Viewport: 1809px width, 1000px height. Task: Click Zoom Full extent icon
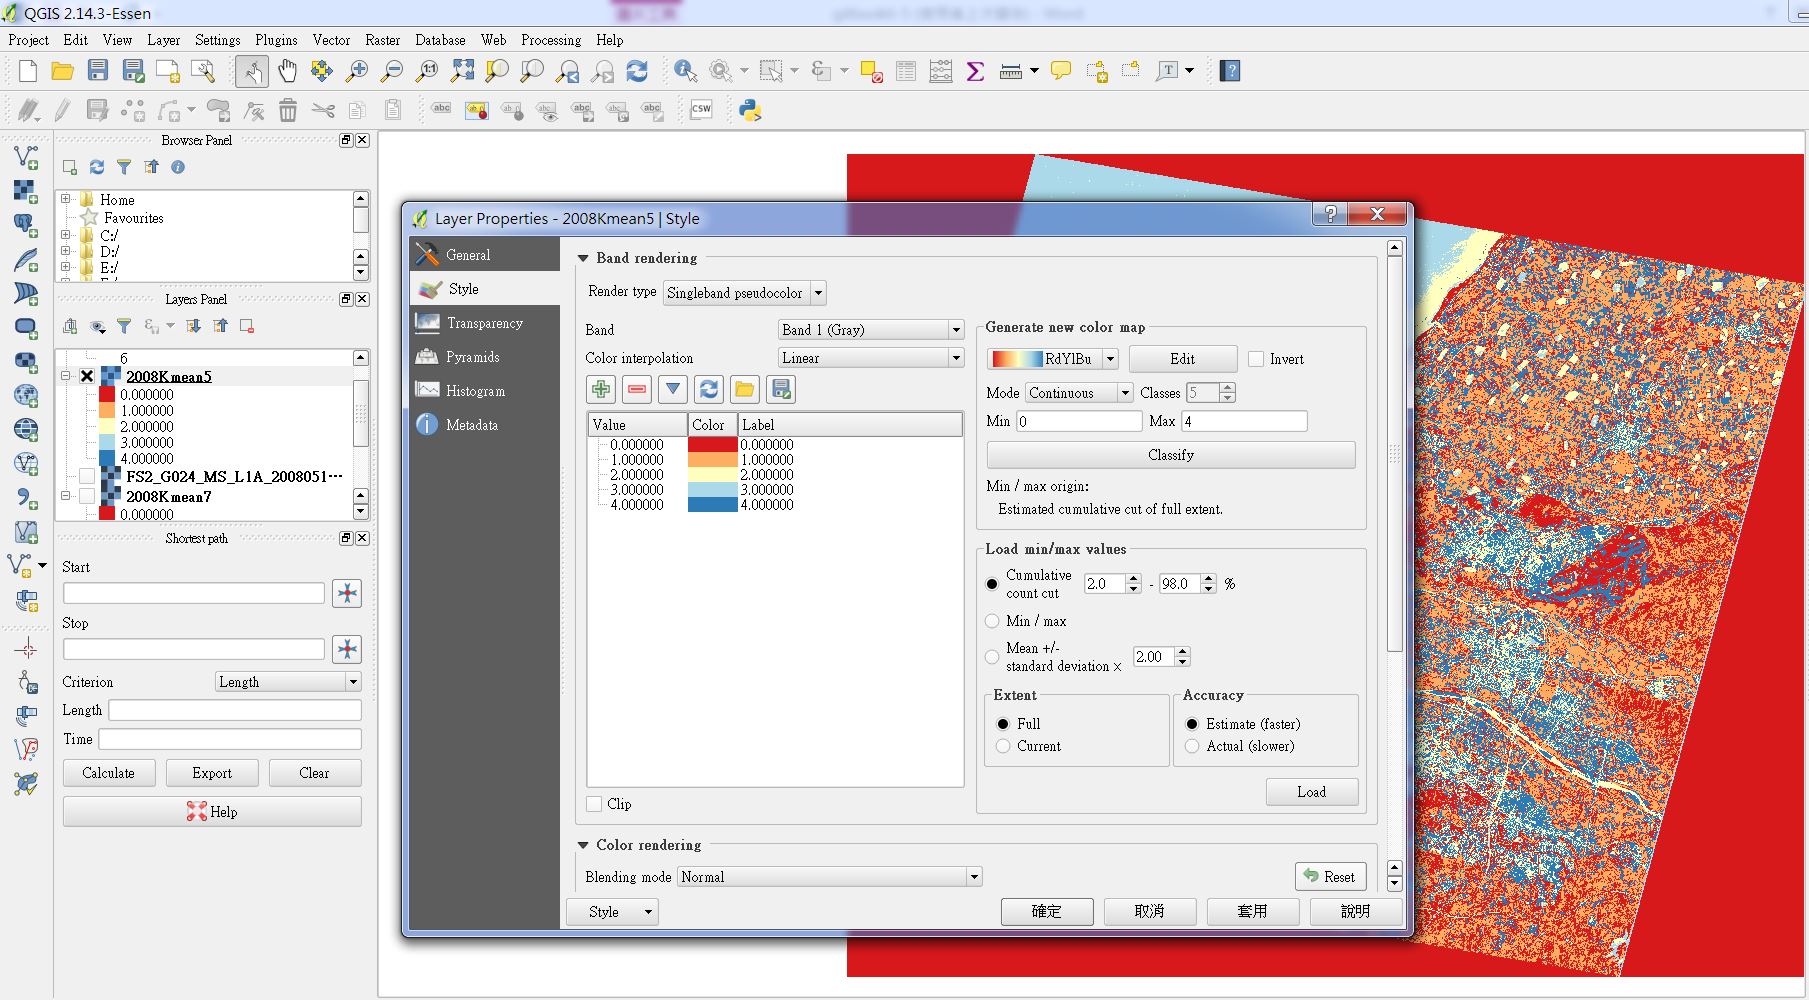[x=462, y=71]
